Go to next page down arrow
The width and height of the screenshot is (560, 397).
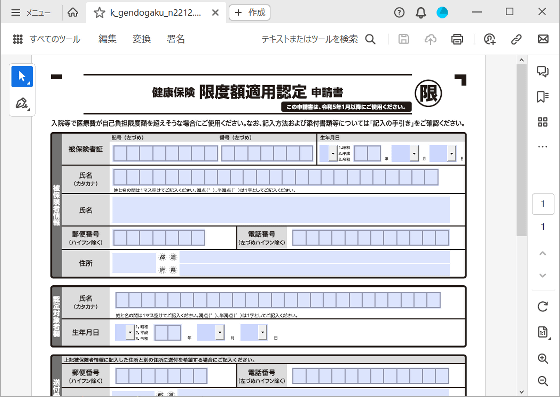click(x=542, y=276)
